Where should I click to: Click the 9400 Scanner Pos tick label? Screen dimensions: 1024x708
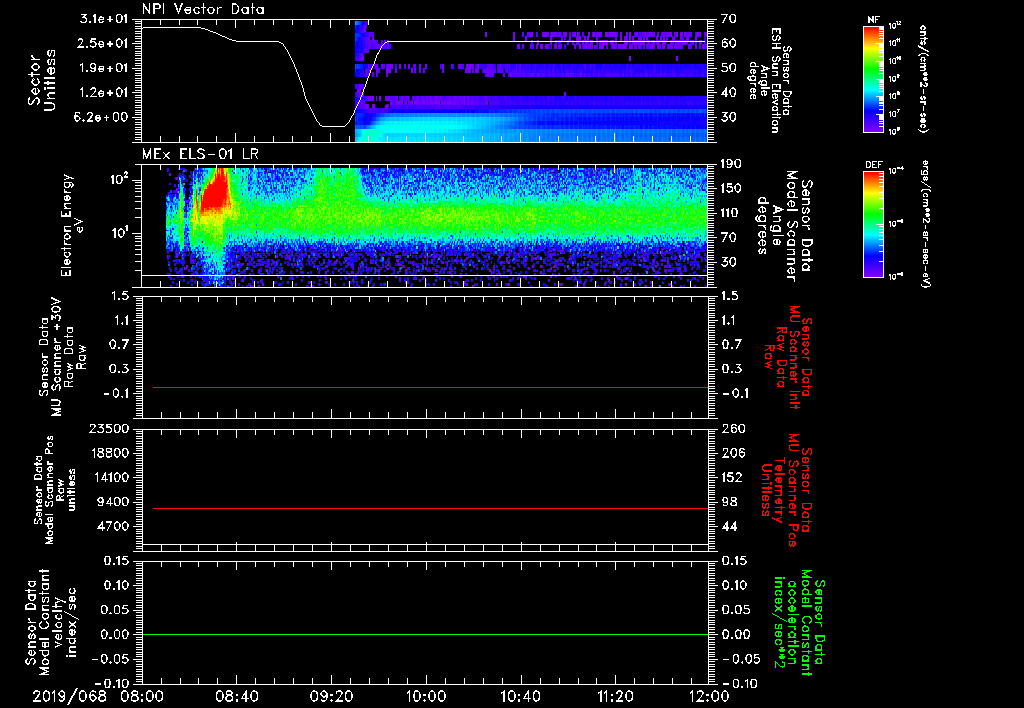click(113, 502)
